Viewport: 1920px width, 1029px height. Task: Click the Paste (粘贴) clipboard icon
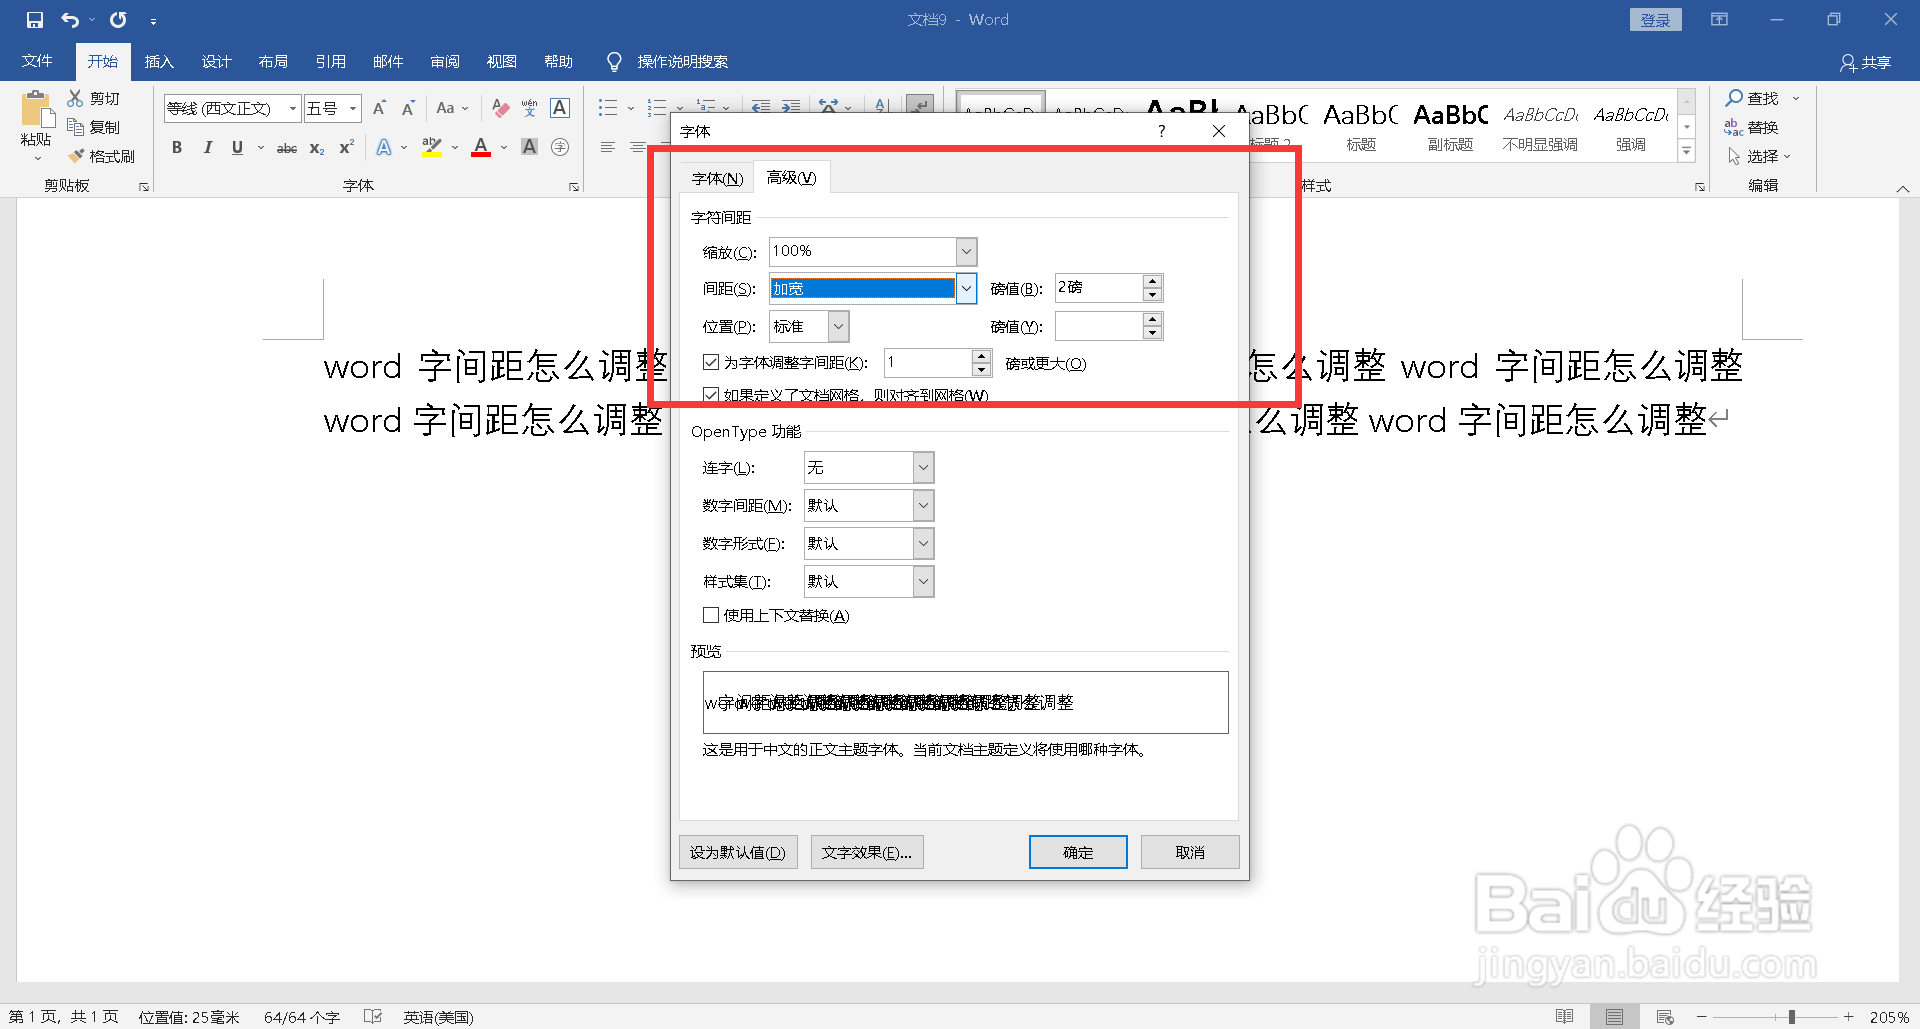pyautogui.click(x=36, y=110)
